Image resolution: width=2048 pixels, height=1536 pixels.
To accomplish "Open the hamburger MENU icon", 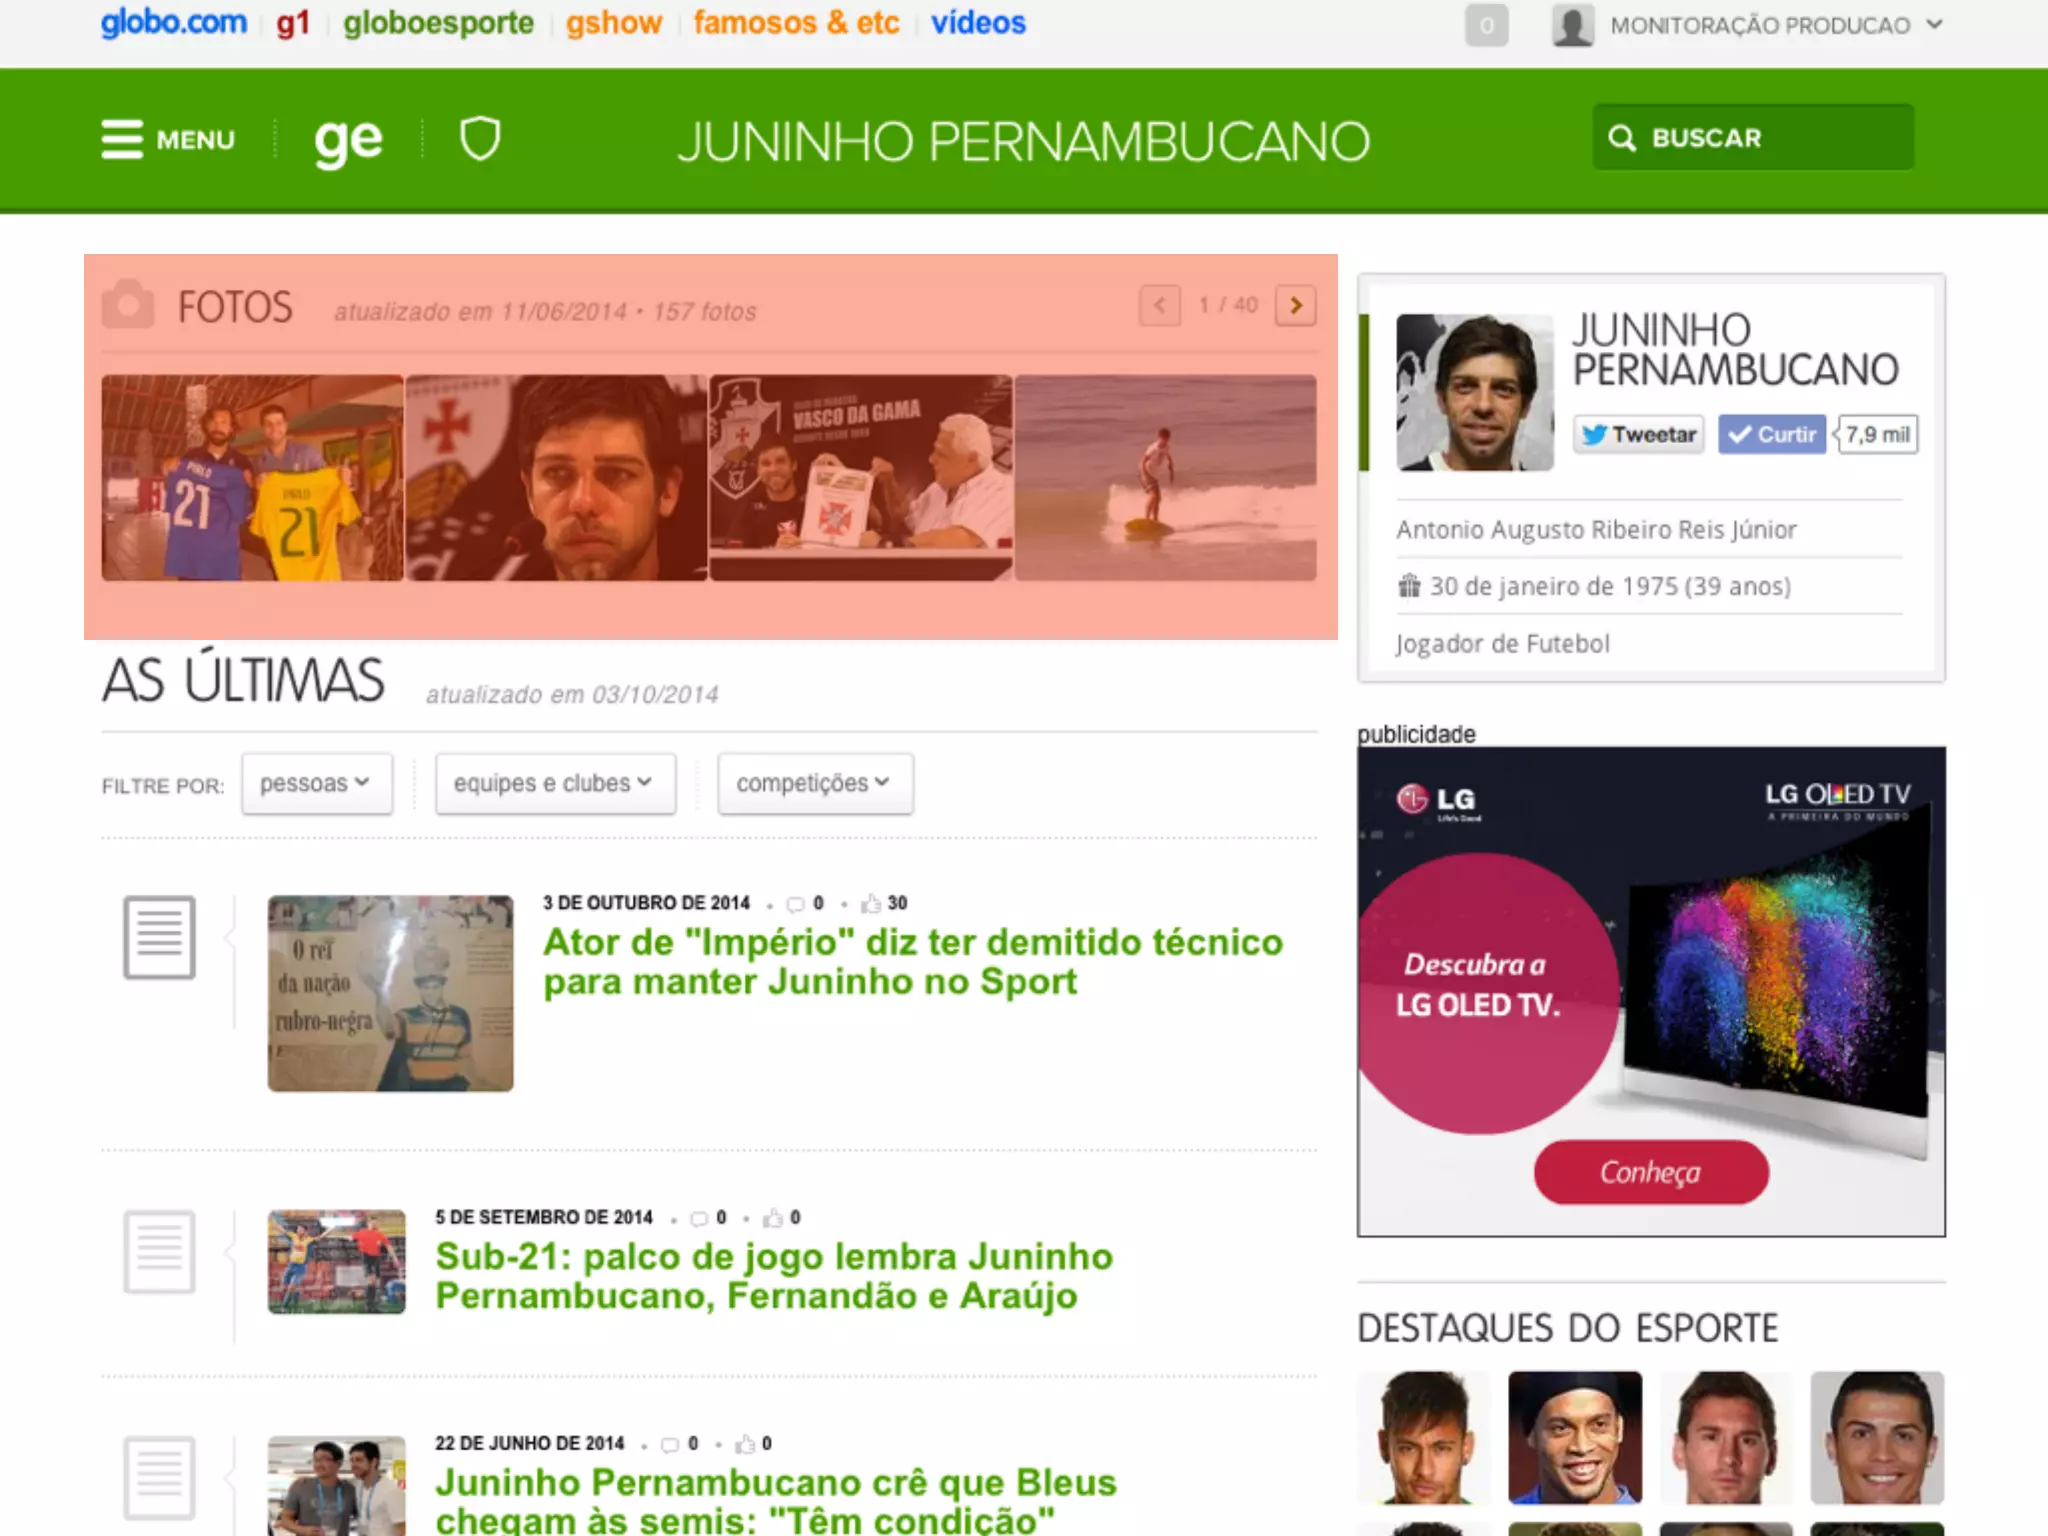I will point(122,139).
